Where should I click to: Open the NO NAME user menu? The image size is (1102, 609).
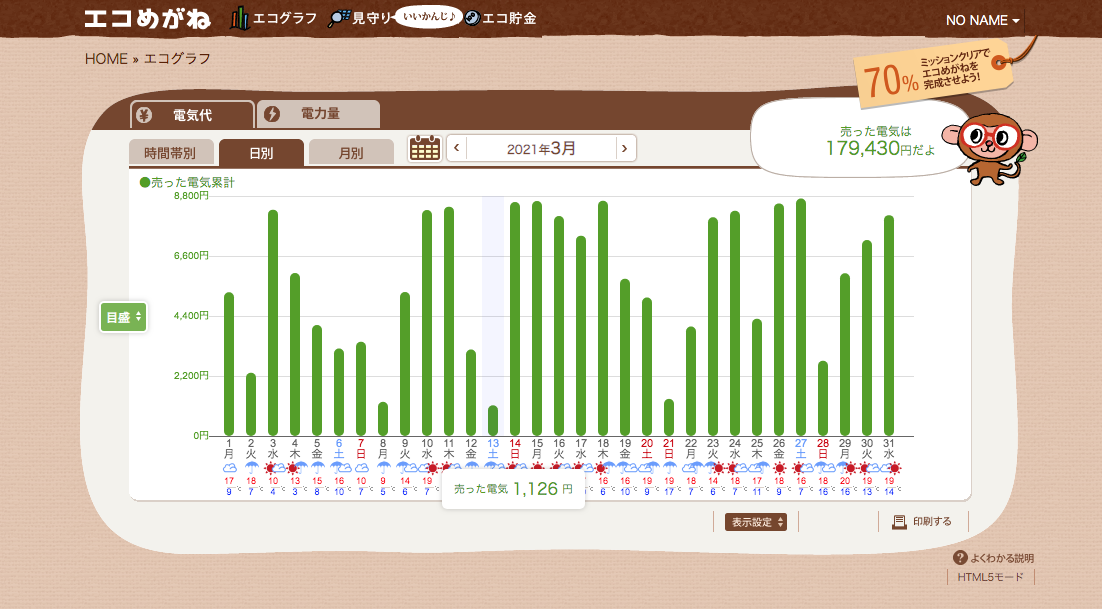point(982,21)
